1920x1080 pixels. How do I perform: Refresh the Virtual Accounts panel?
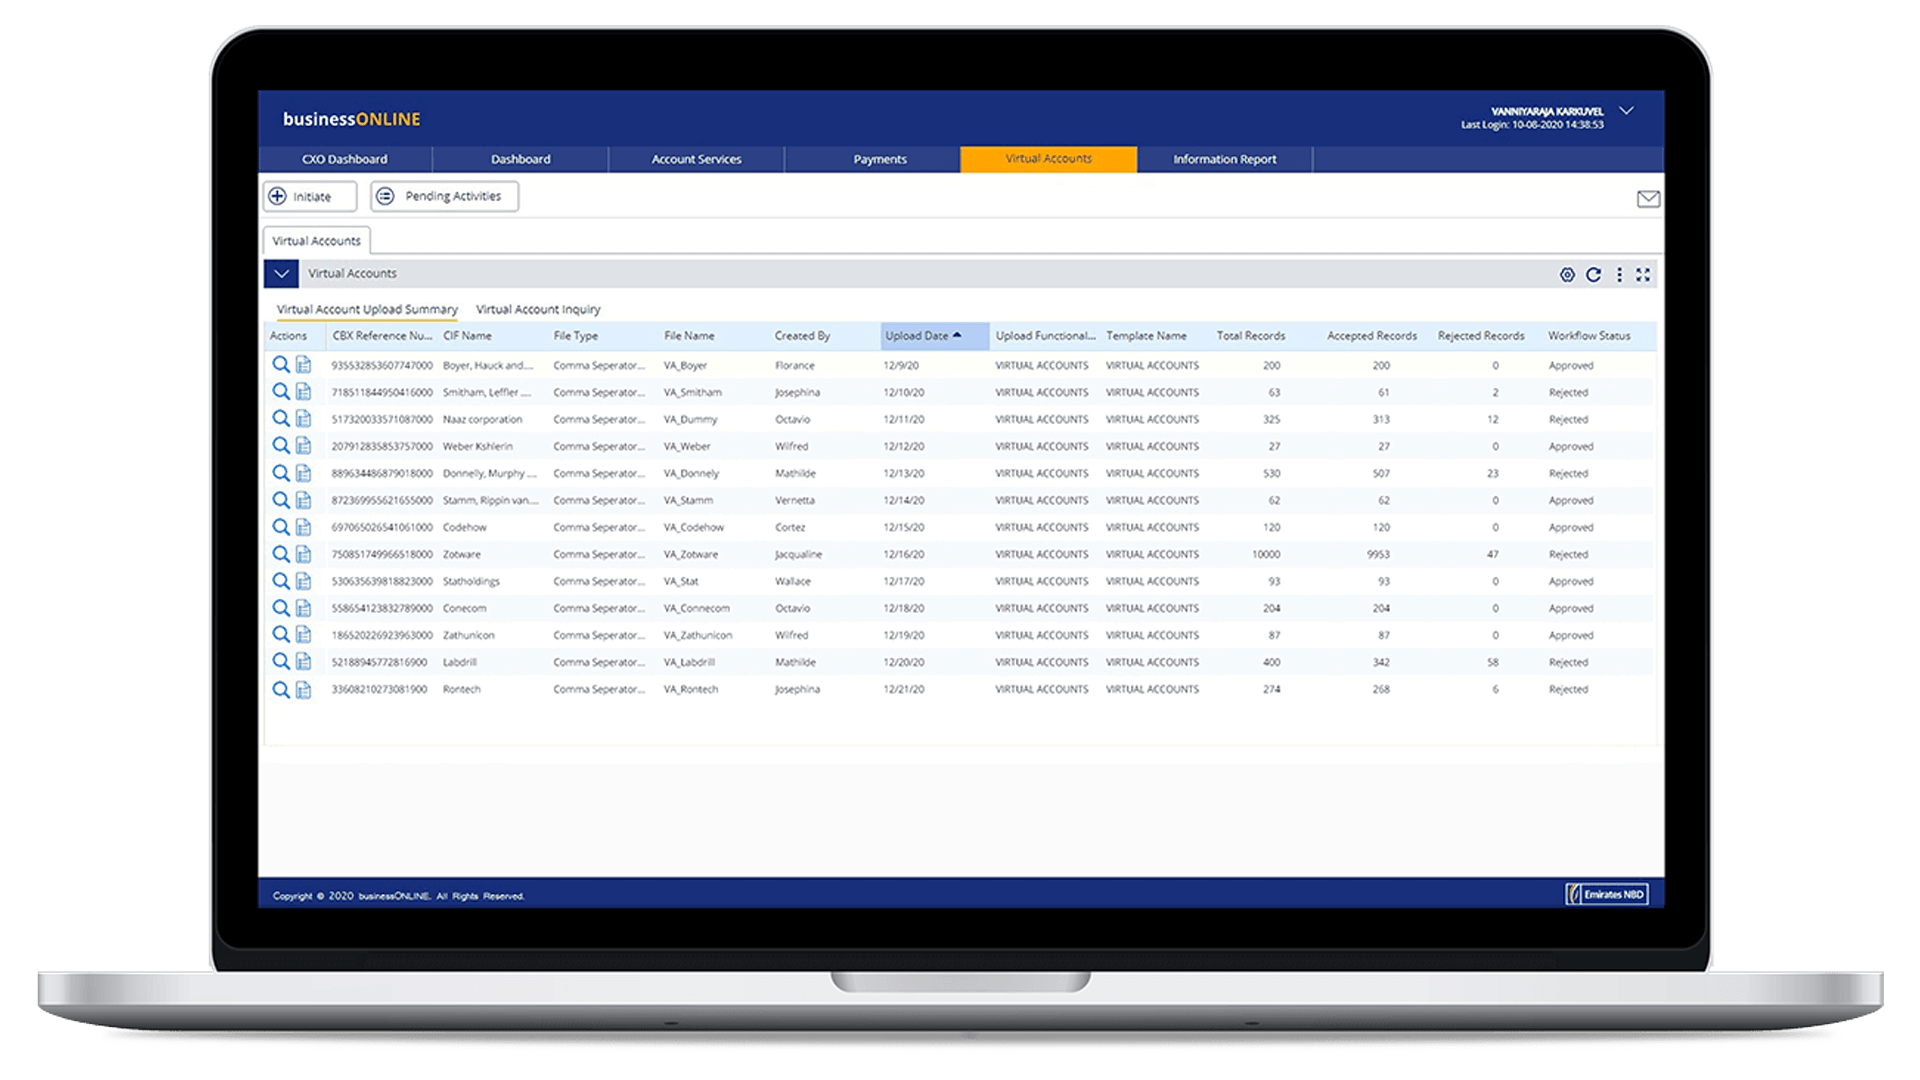click(1593, 275)
